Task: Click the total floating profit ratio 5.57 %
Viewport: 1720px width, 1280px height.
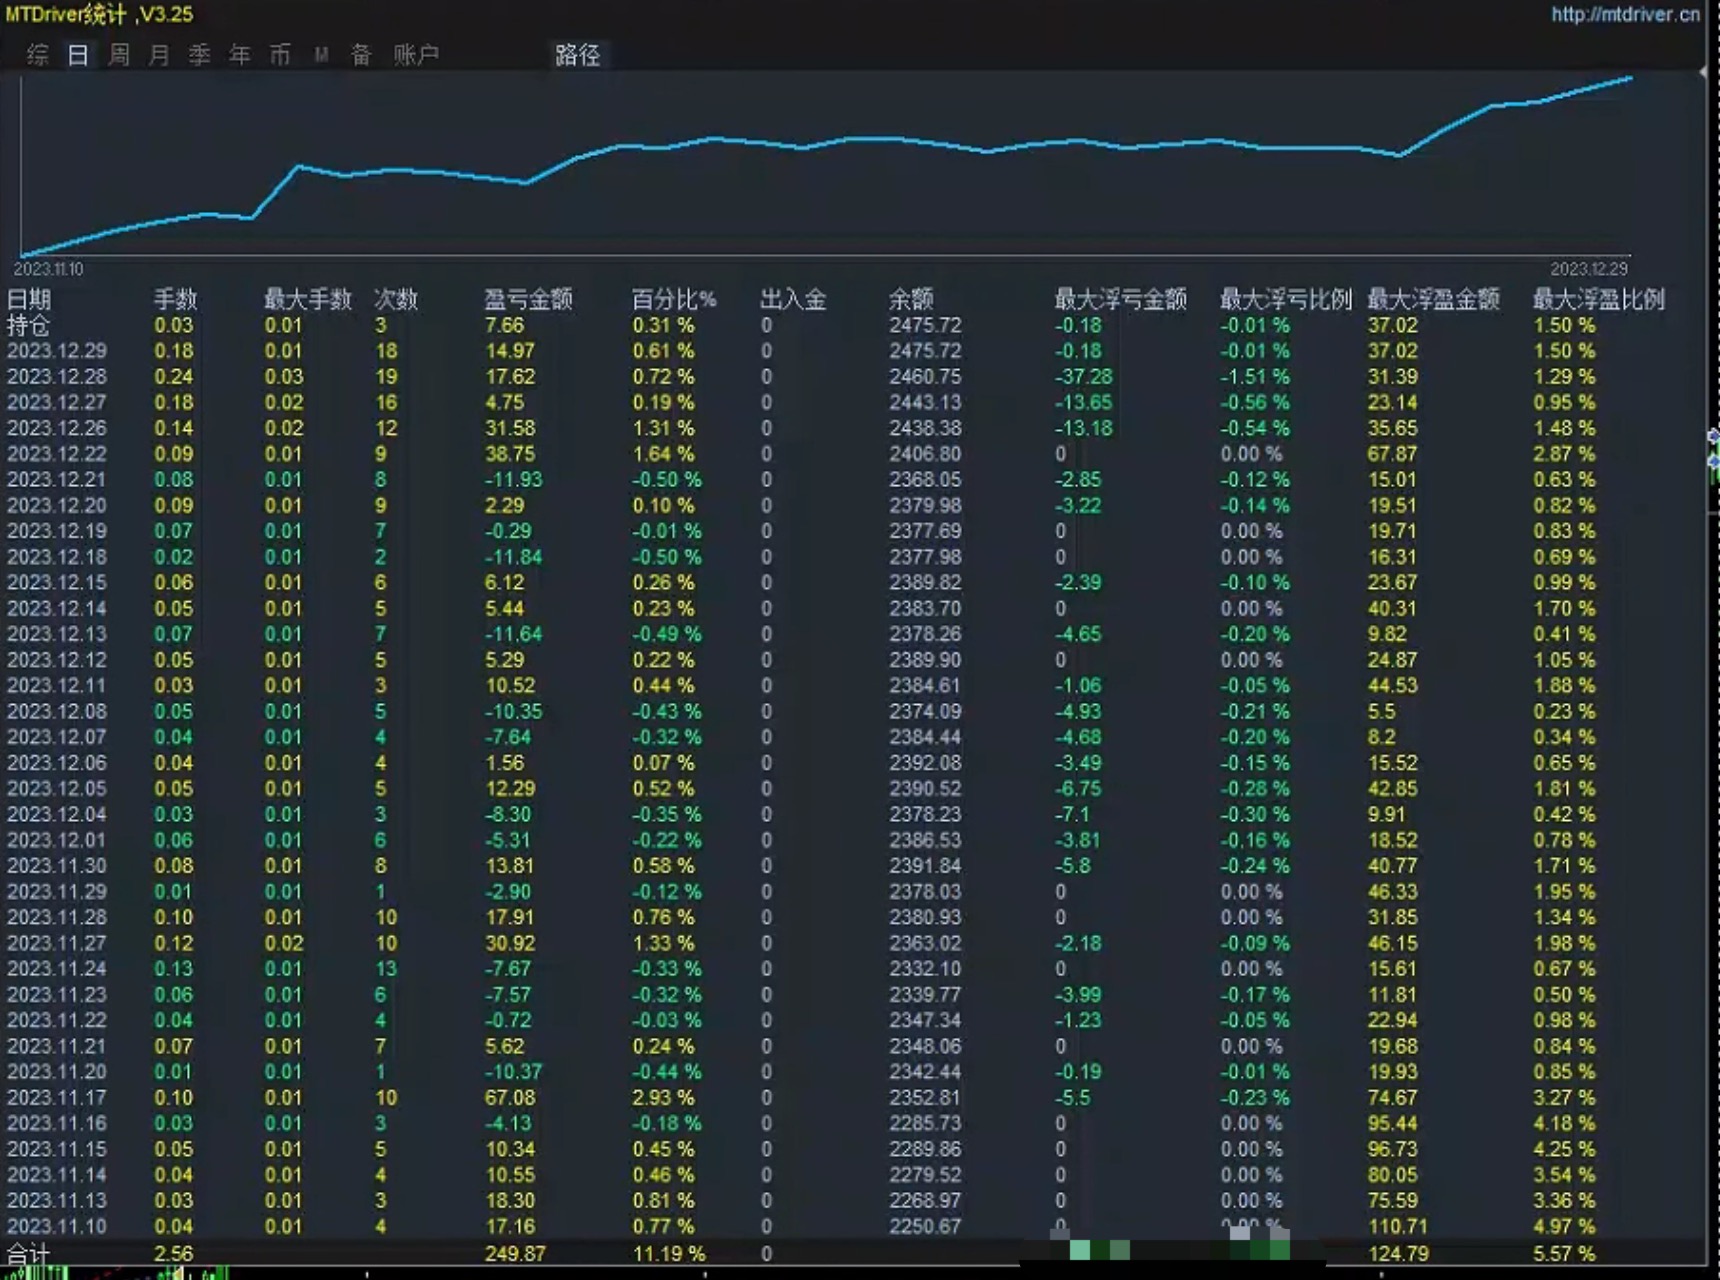Action: click(1564, 1254)
